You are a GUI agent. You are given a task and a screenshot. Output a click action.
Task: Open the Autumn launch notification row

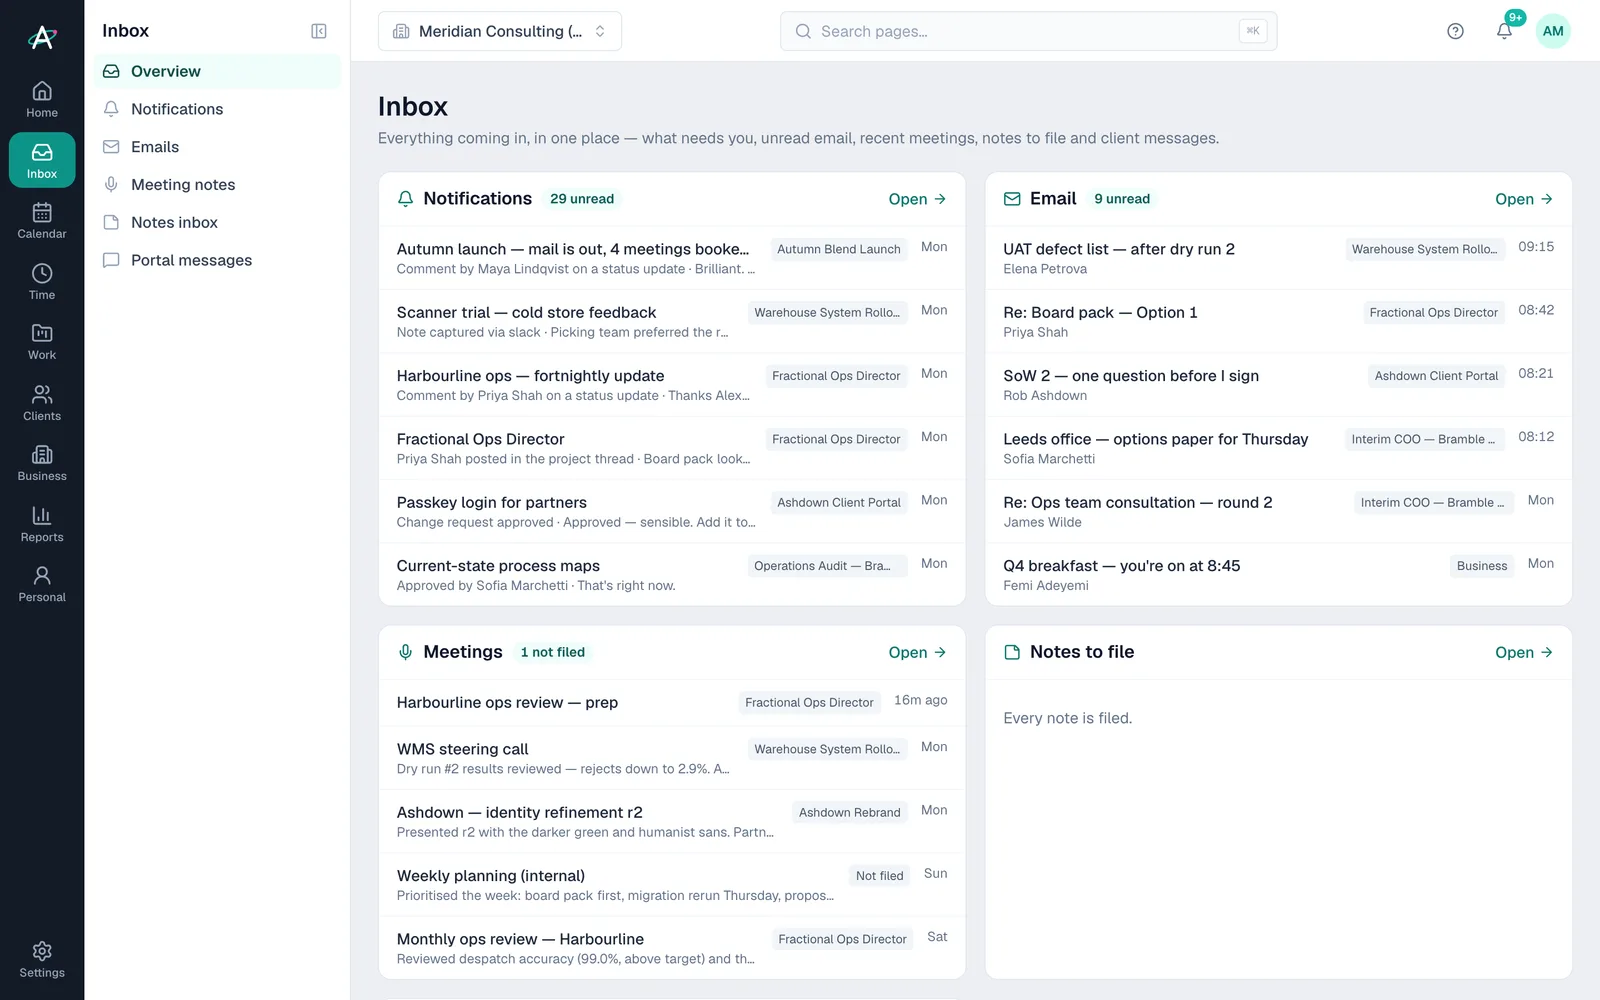pyautogui.click(x=672, y=258)
